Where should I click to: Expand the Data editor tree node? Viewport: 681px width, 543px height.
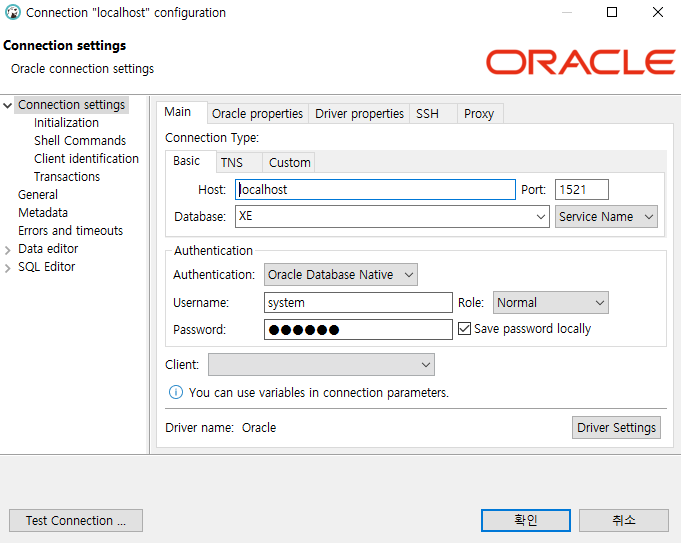coord(7,250)
